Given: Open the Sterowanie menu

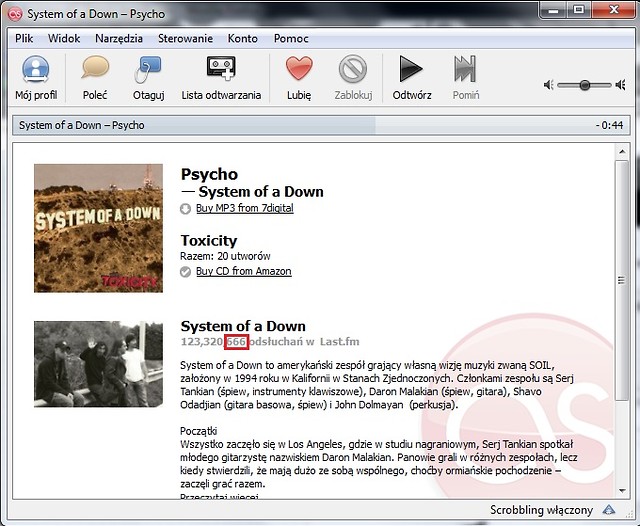Looking at the screenshot, I should coord(185,39).
